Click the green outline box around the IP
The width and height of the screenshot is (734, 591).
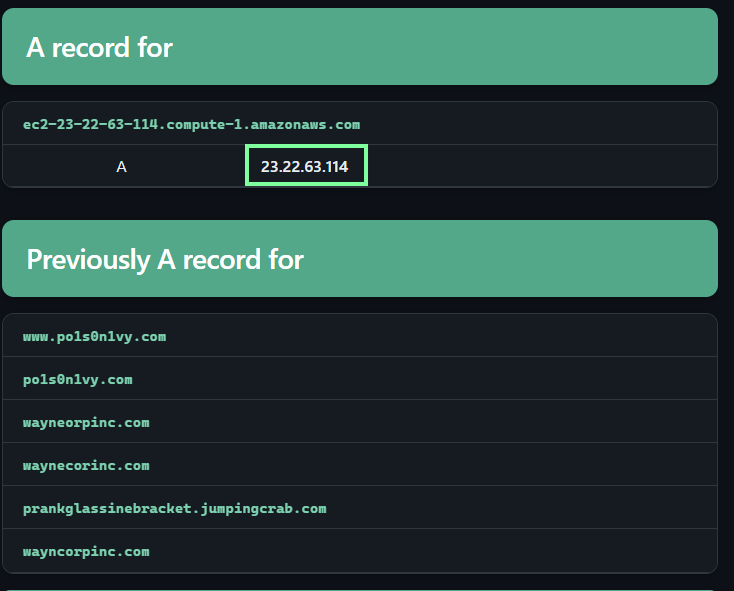pos(306,147)
